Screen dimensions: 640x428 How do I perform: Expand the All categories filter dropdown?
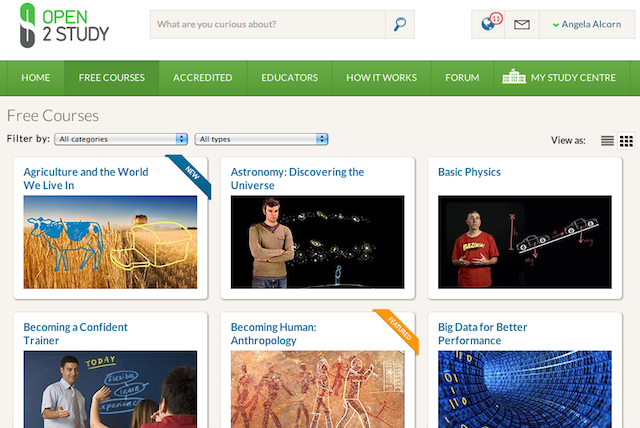pos(121,139)
